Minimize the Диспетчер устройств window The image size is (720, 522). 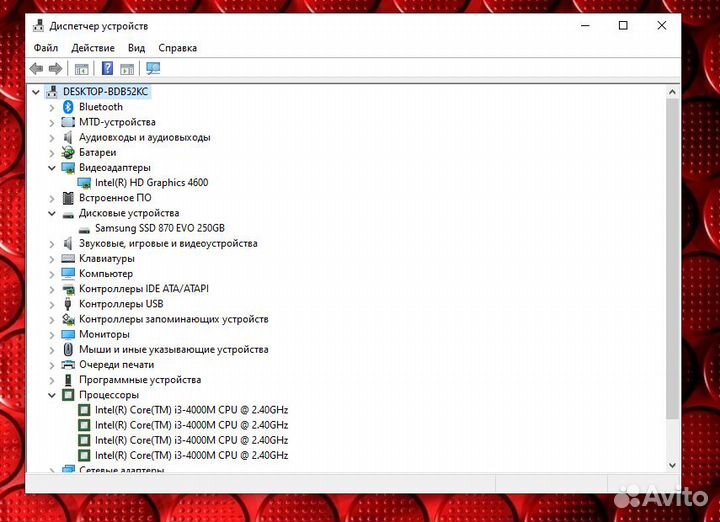(585, 26)
